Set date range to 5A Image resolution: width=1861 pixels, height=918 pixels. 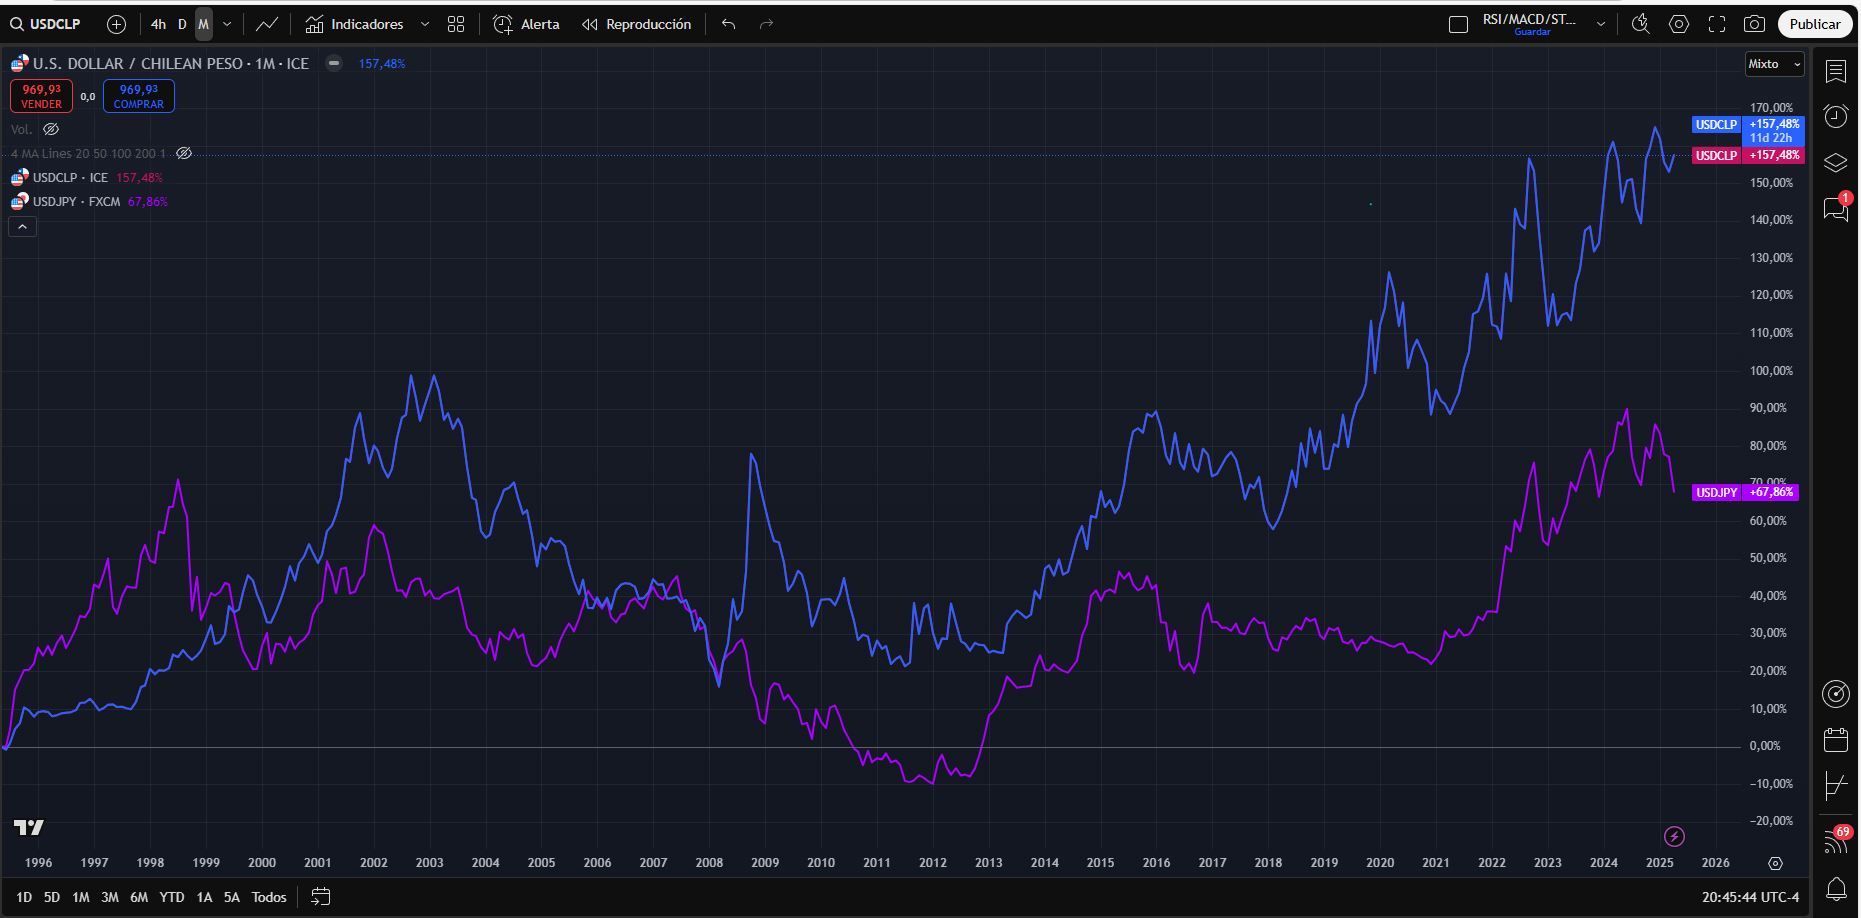pos(232,897)
